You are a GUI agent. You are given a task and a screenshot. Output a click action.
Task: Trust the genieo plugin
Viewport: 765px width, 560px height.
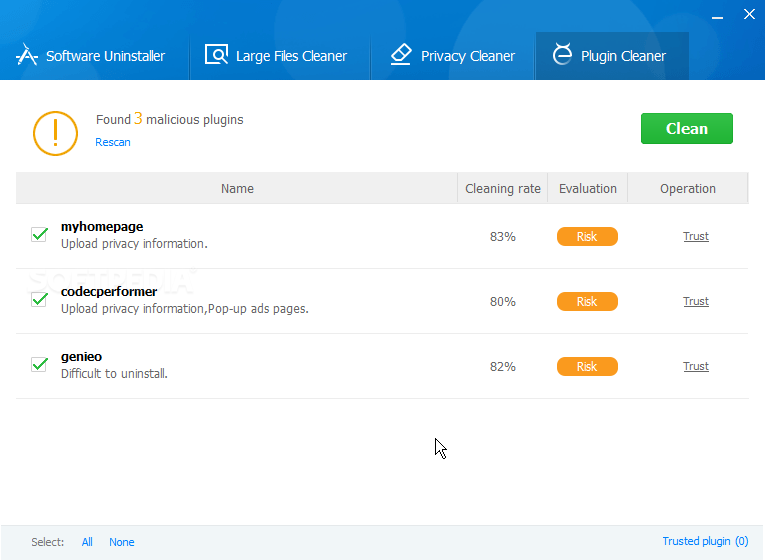(x=696, y=366)
